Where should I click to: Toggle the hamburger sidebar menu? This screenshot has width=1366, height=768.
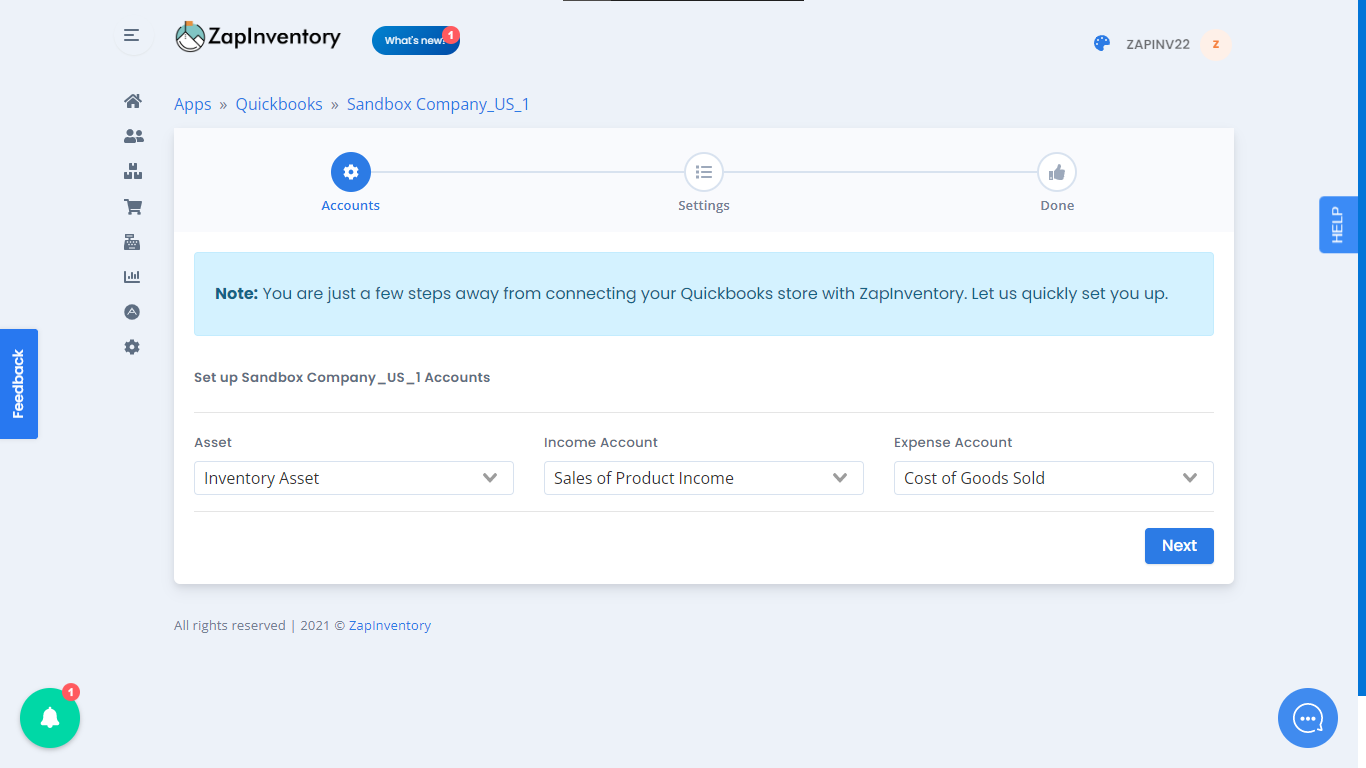click(x=131, y=36)
